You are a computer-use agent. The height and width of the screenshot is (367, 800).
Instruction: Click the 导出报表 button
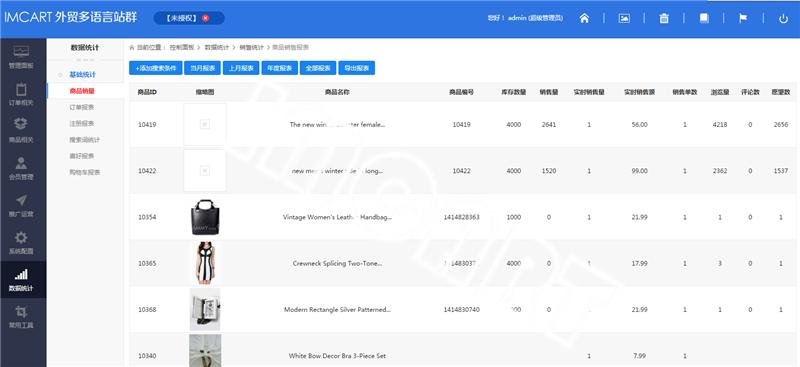357,68
